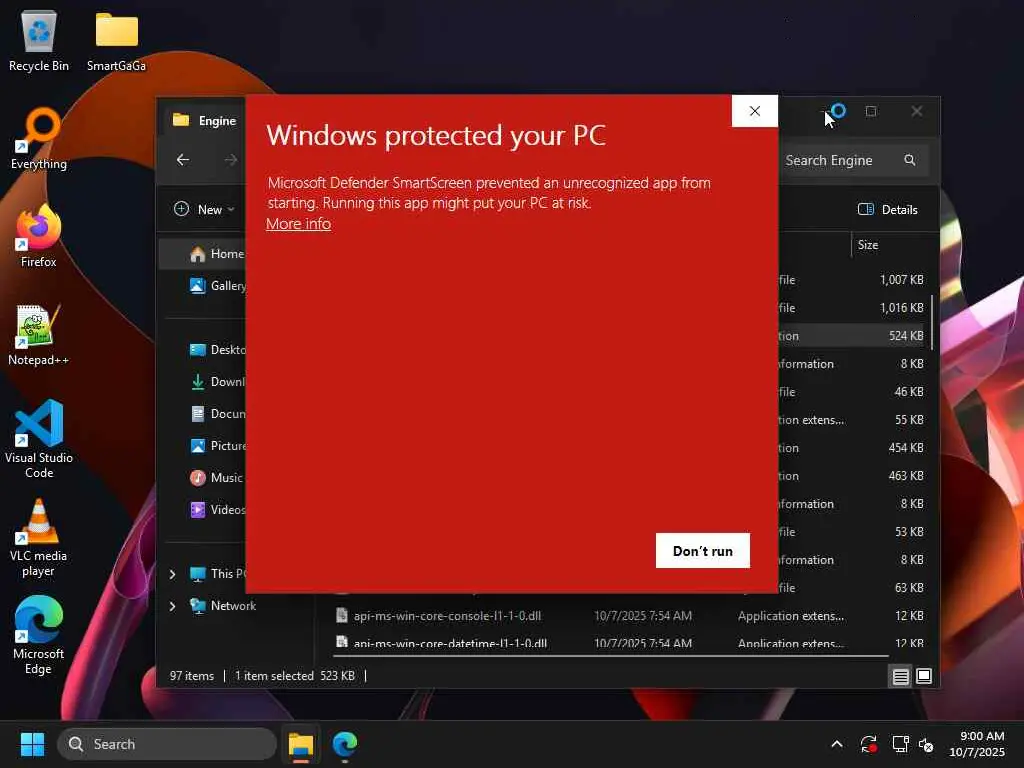
Task: Click the taskbar Search box
Action: click(168, 744)
